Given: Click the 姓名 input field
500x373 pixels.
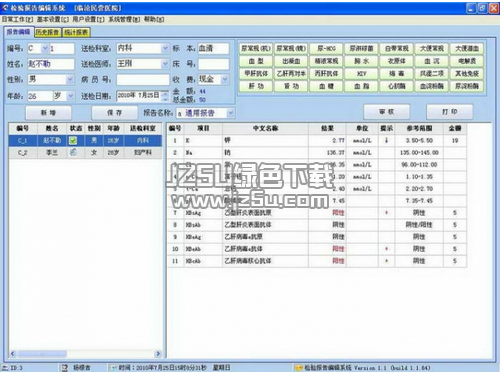Looking at the screenshot, I should (x=51, y=64).
